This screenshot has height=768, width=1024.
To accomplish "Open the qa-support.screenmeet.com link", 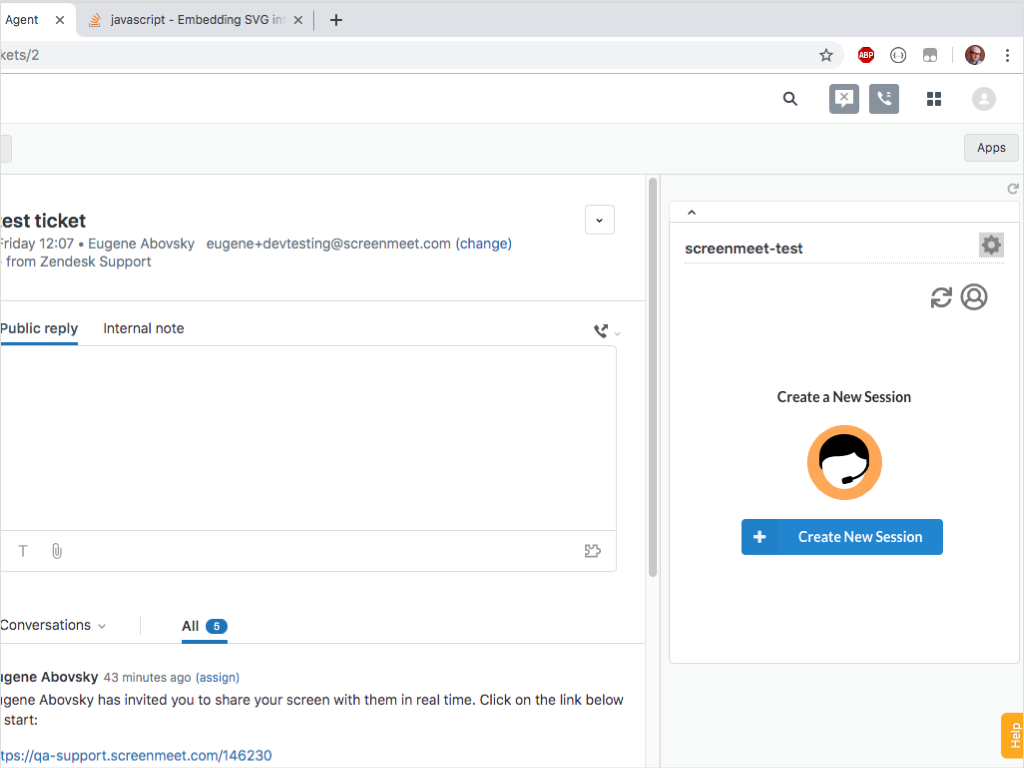I will point(135,755).
